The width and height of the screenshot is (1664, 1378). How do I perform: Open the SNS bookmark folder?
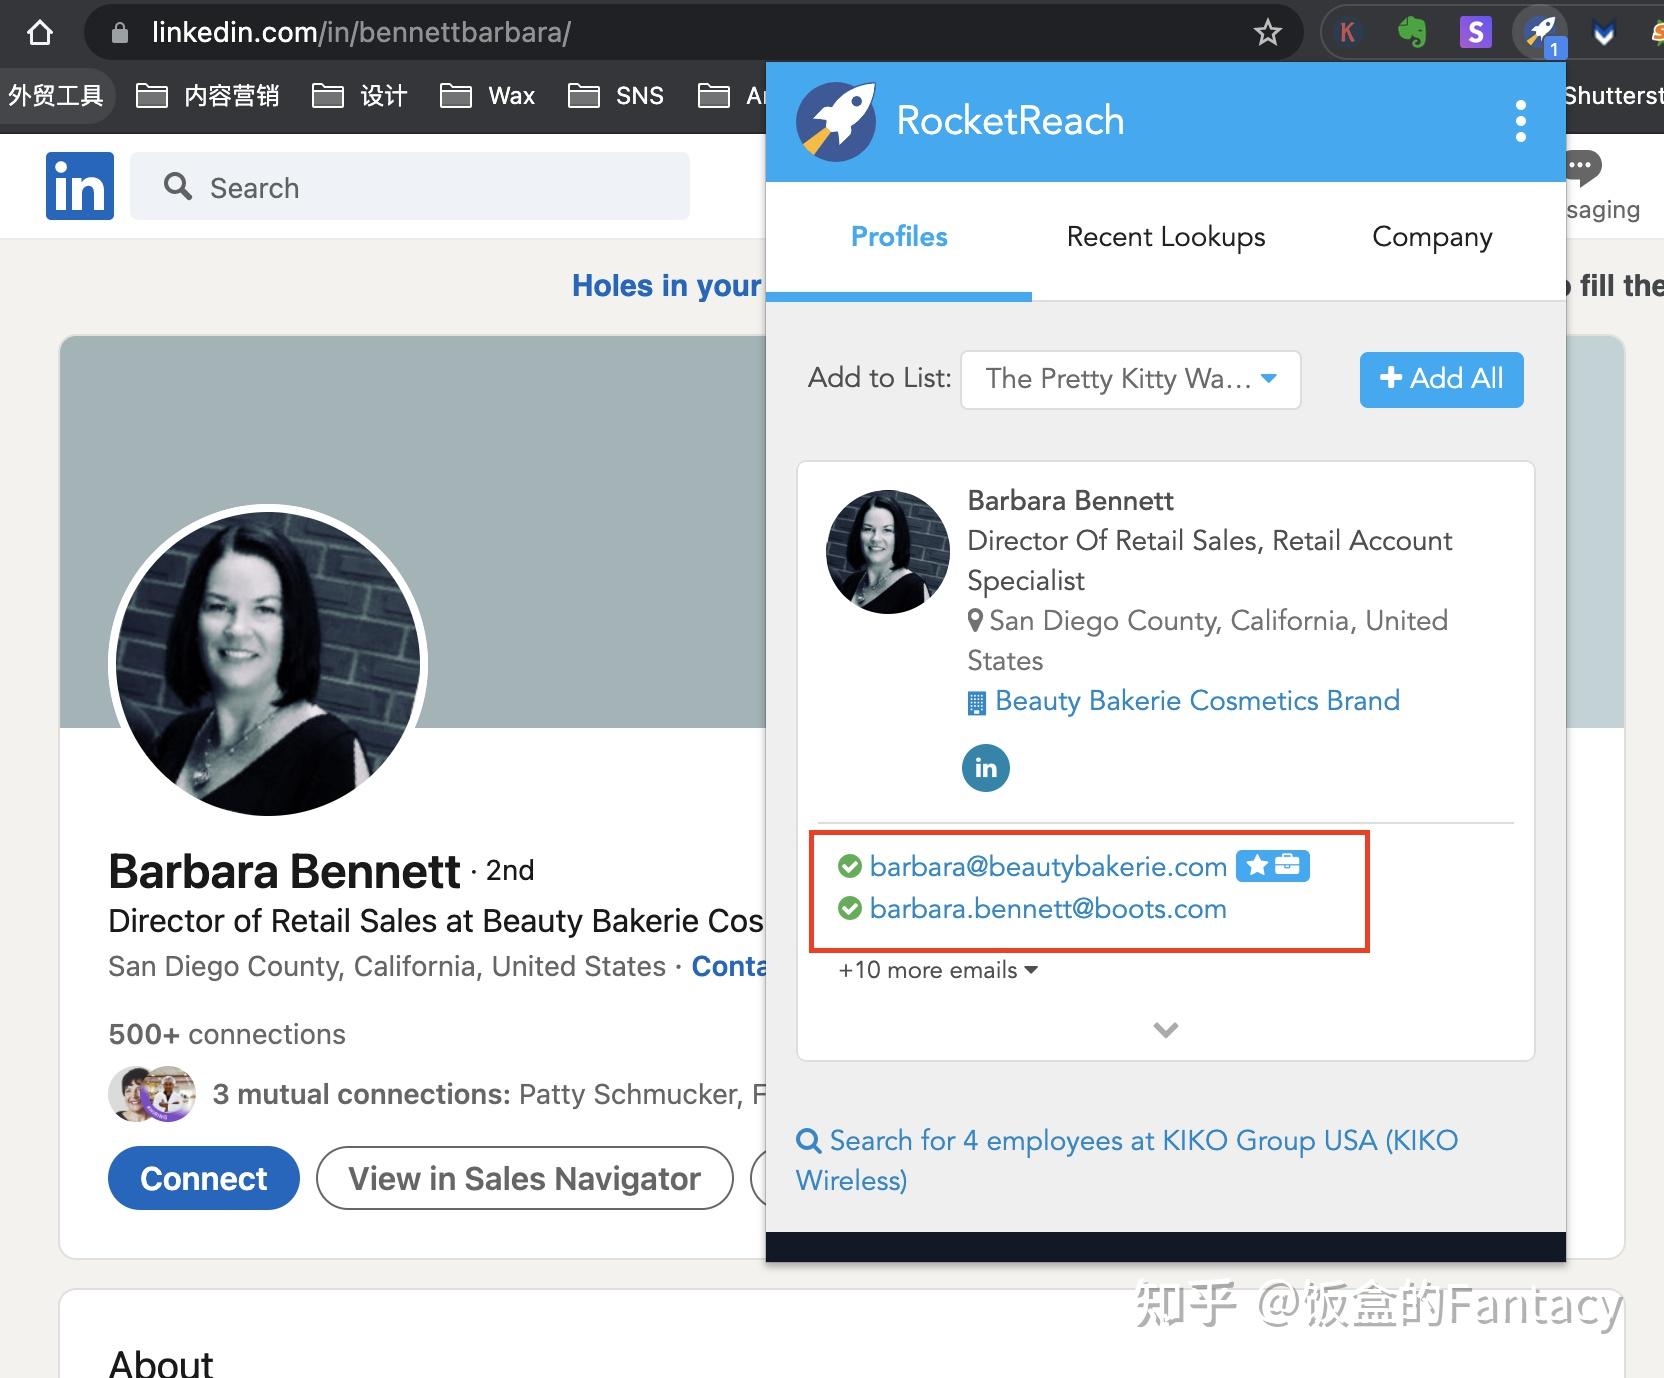point(616,96)
